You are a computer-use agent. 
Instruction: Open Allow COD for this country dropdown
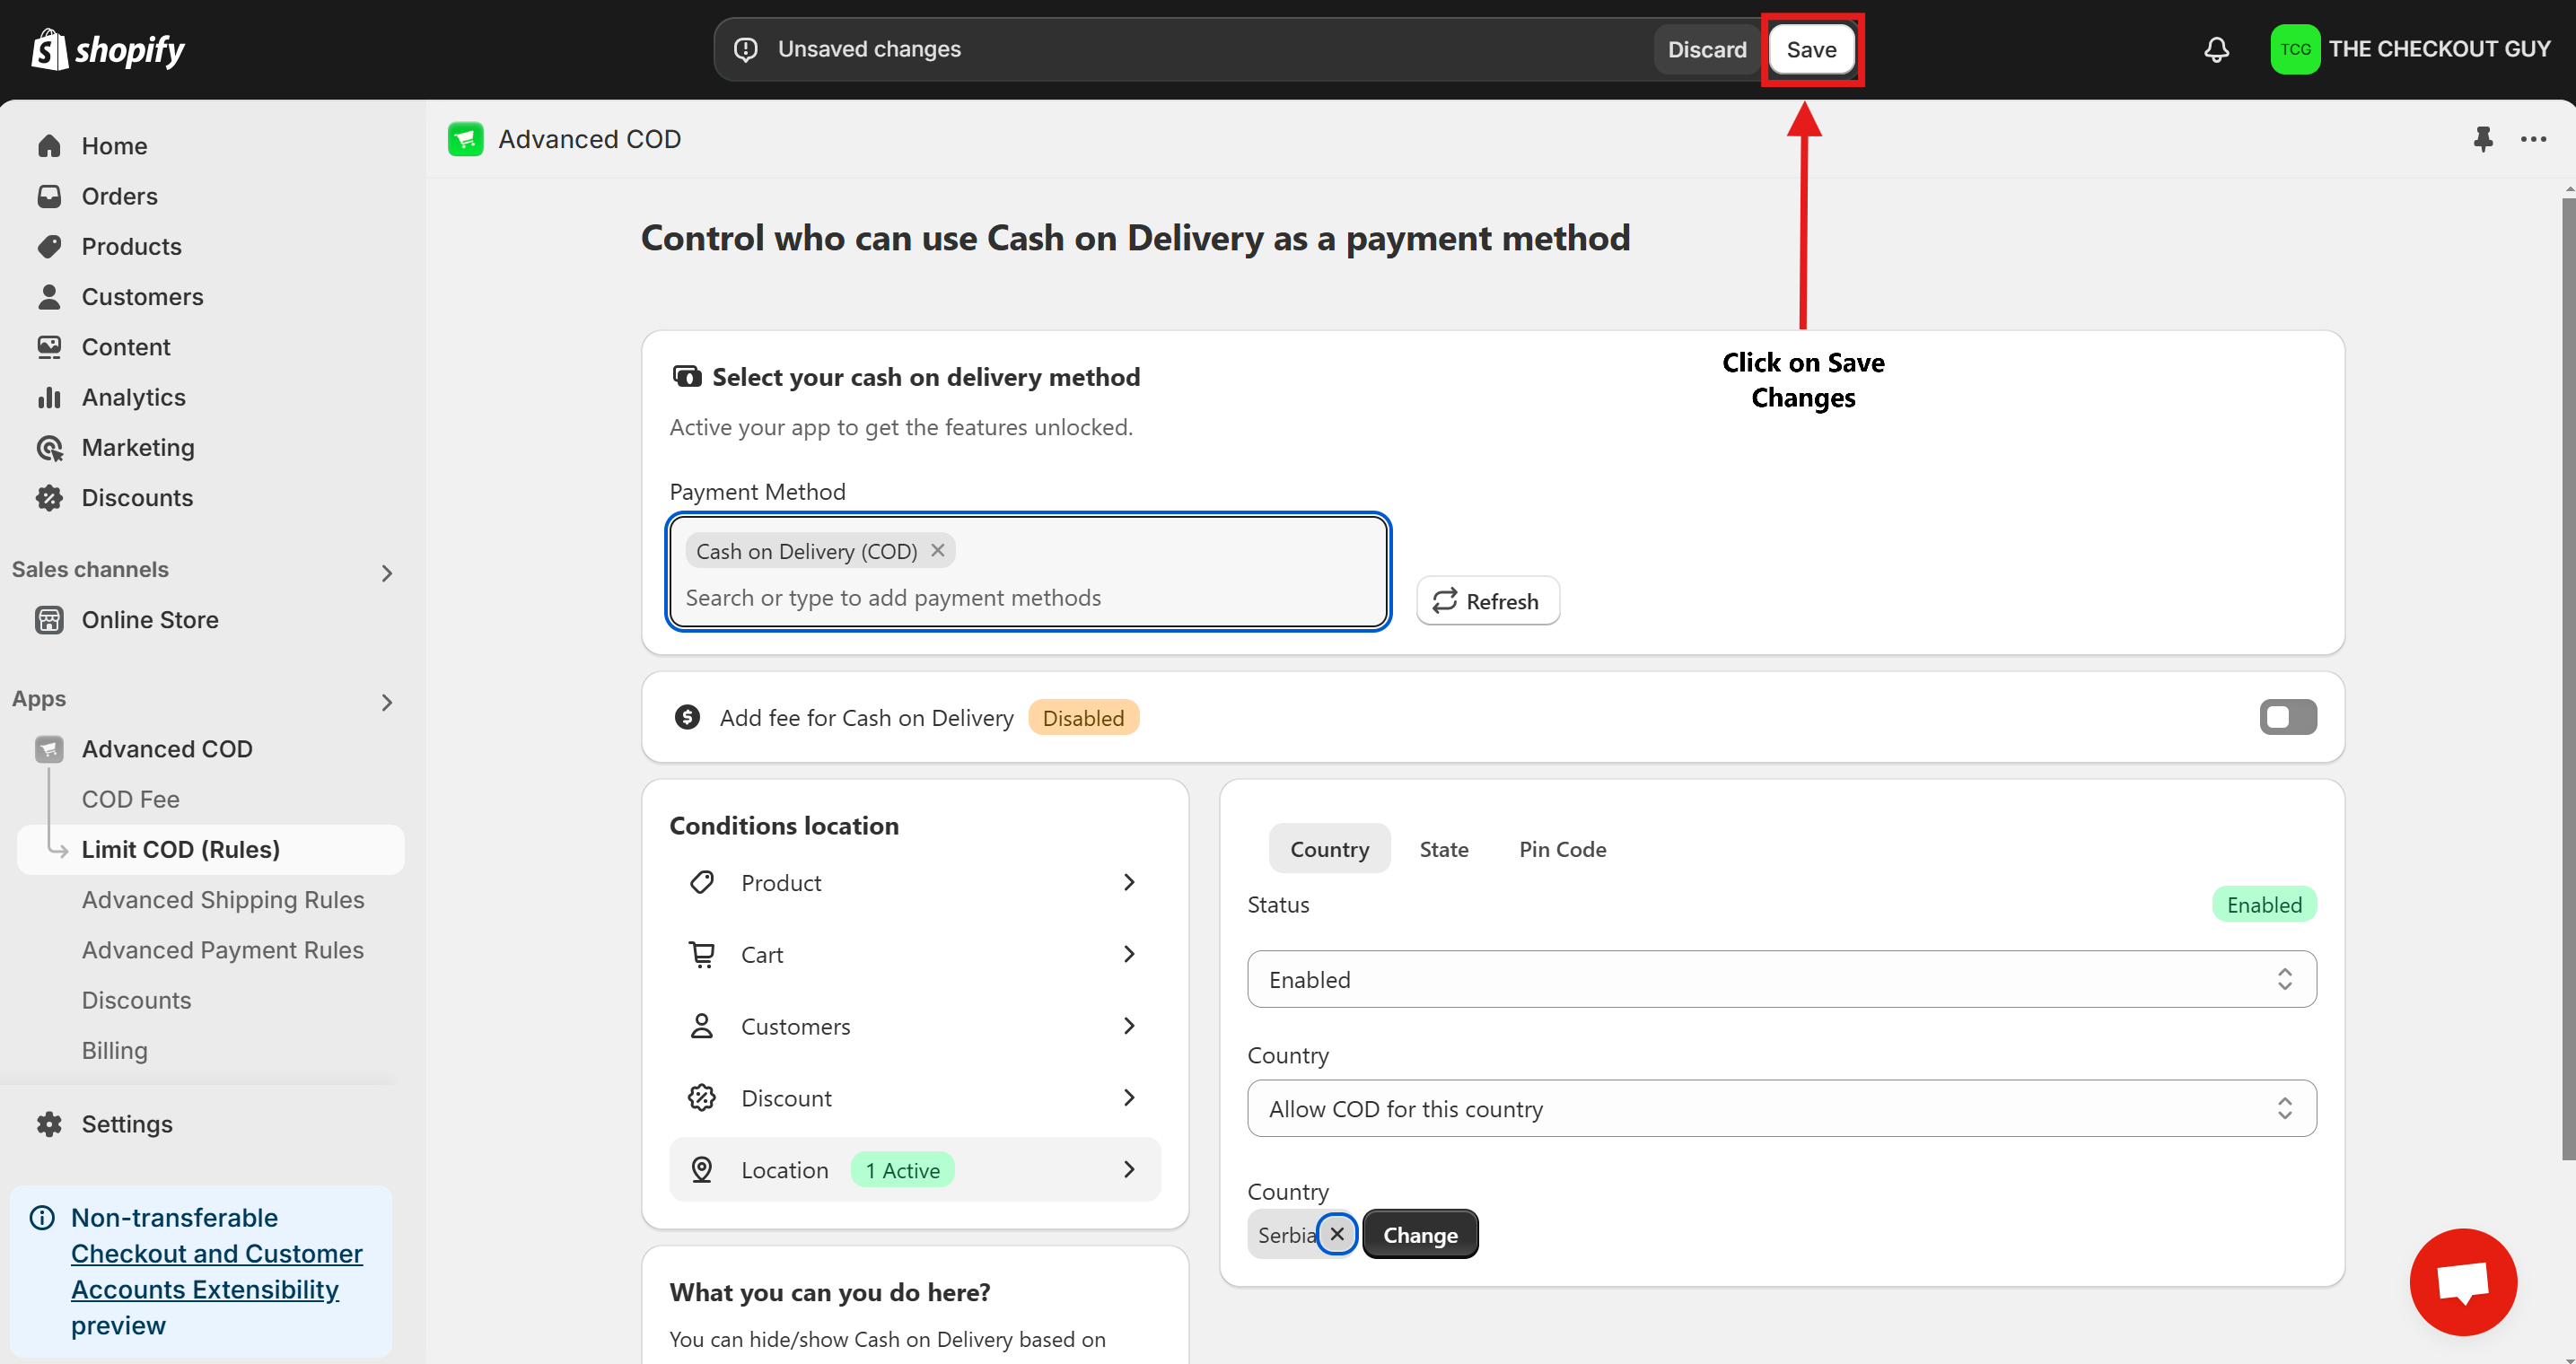[1781, 1108]
